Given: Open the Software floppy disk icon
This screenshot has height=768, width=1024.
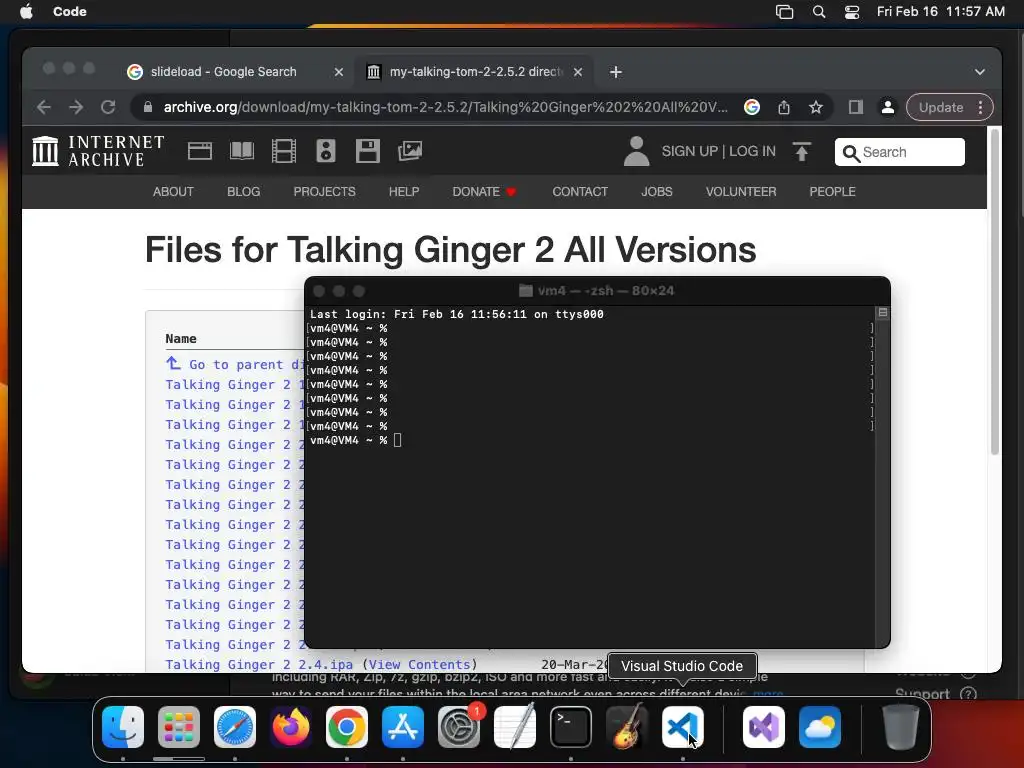Looking at the screenshot, I should click(x=368, y=151).
